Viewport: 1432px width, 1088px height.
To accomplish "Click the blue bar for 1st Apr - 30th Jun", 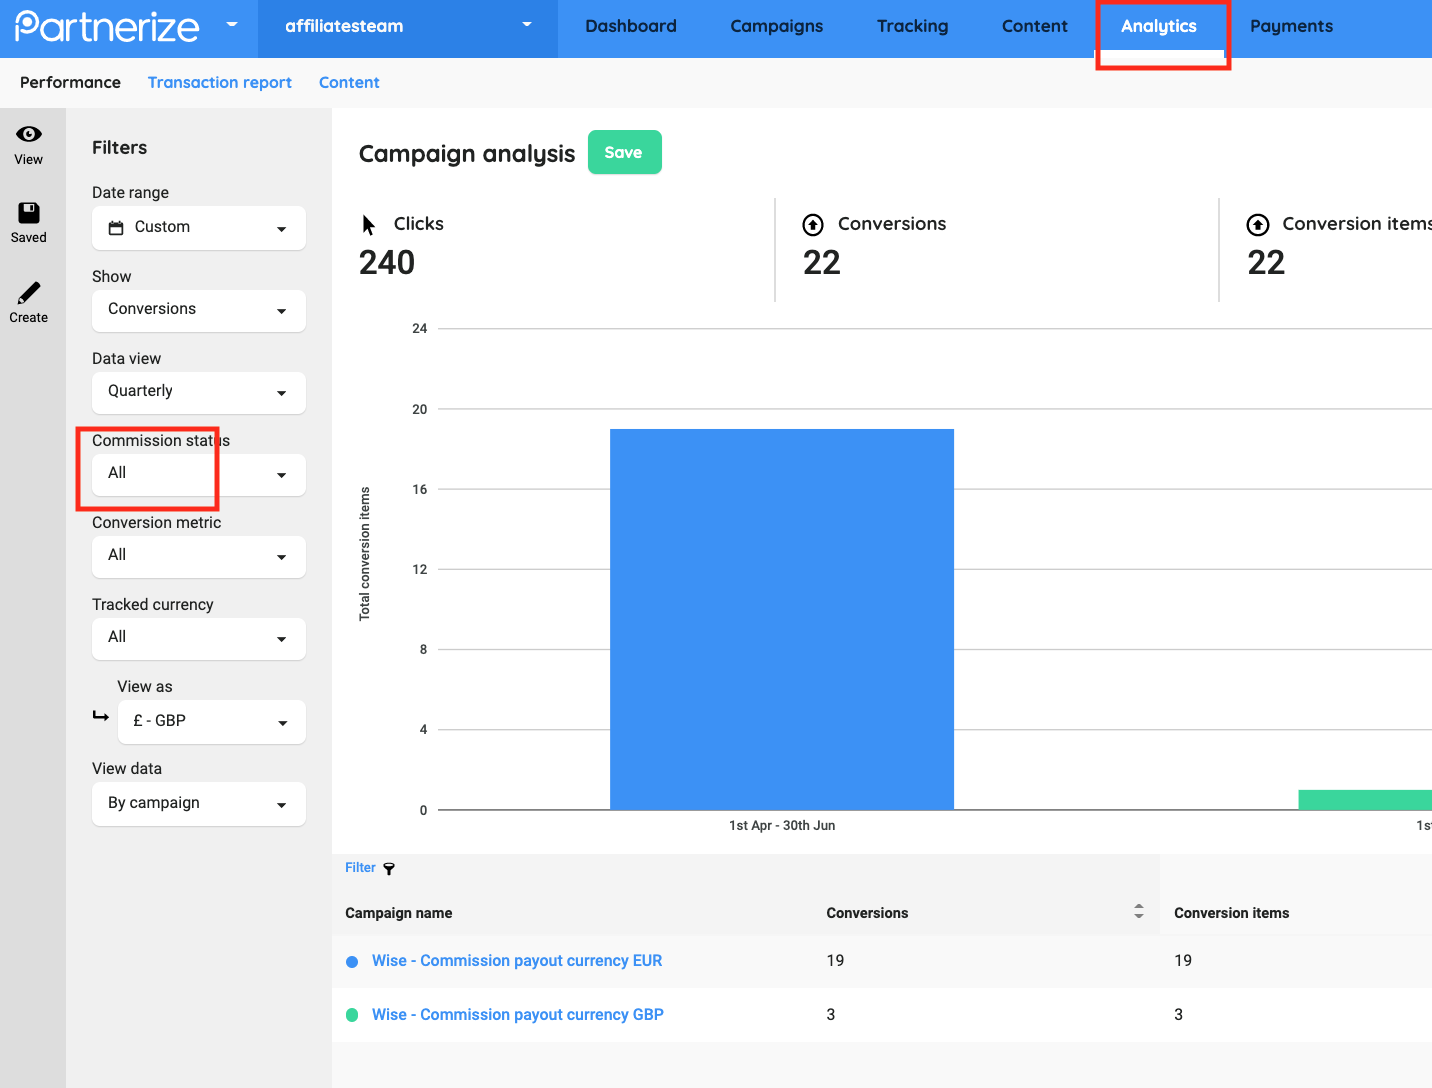I will (x=781, y=619).
